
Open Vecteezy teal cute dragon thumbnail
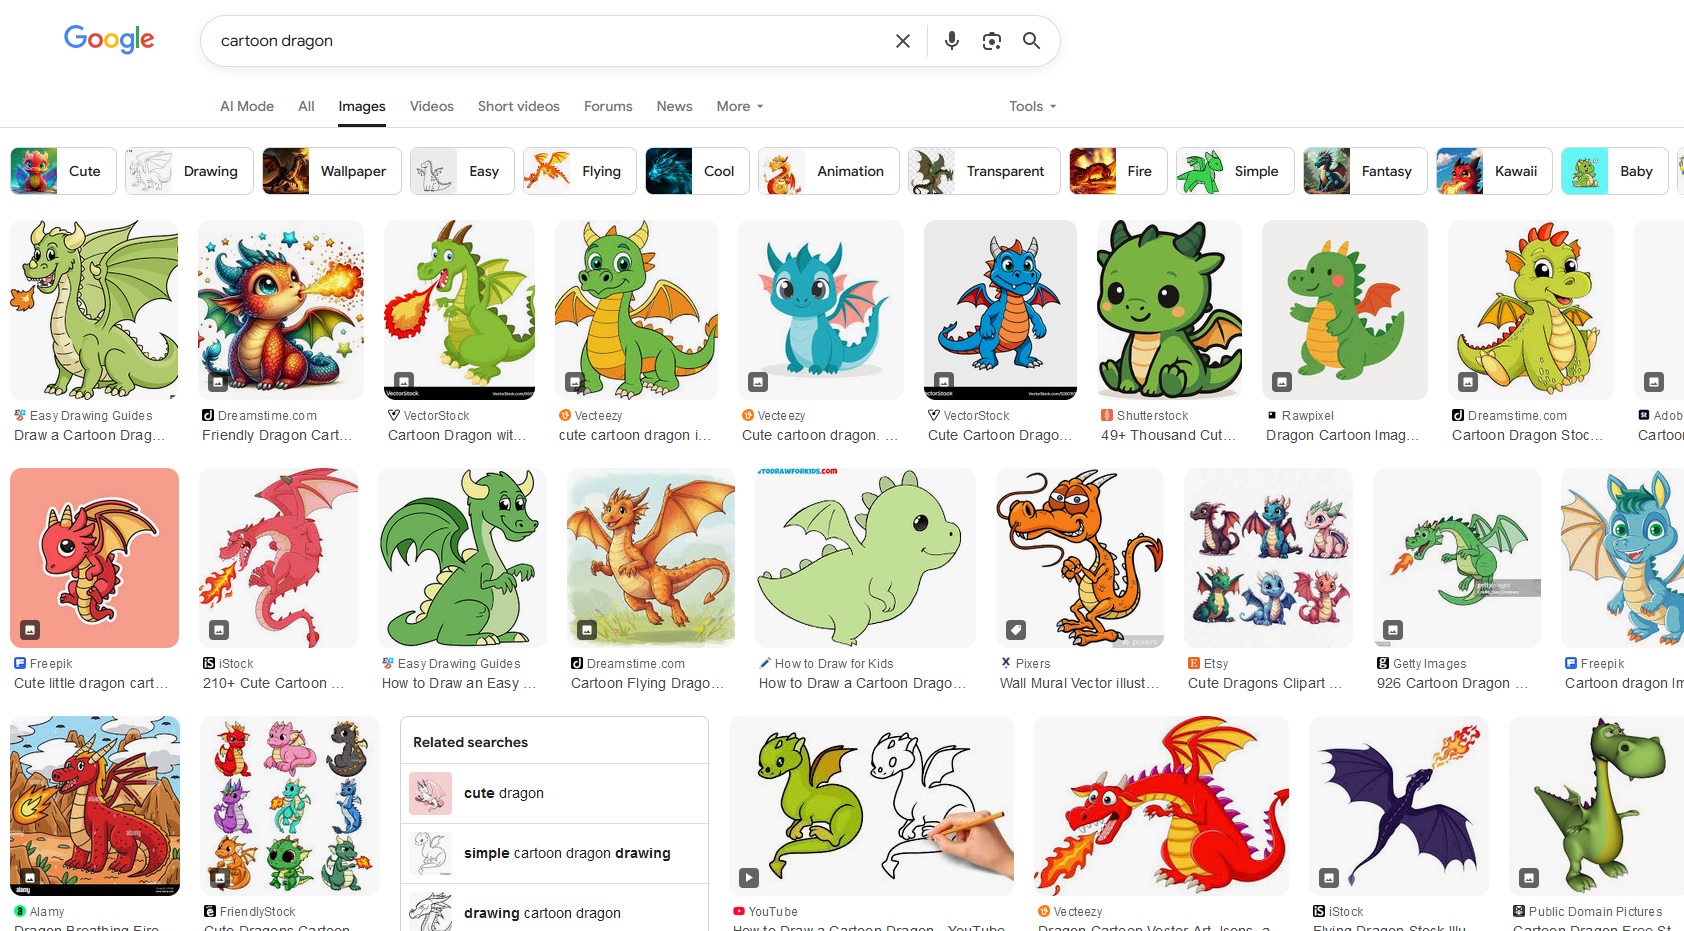click(821, 310)
